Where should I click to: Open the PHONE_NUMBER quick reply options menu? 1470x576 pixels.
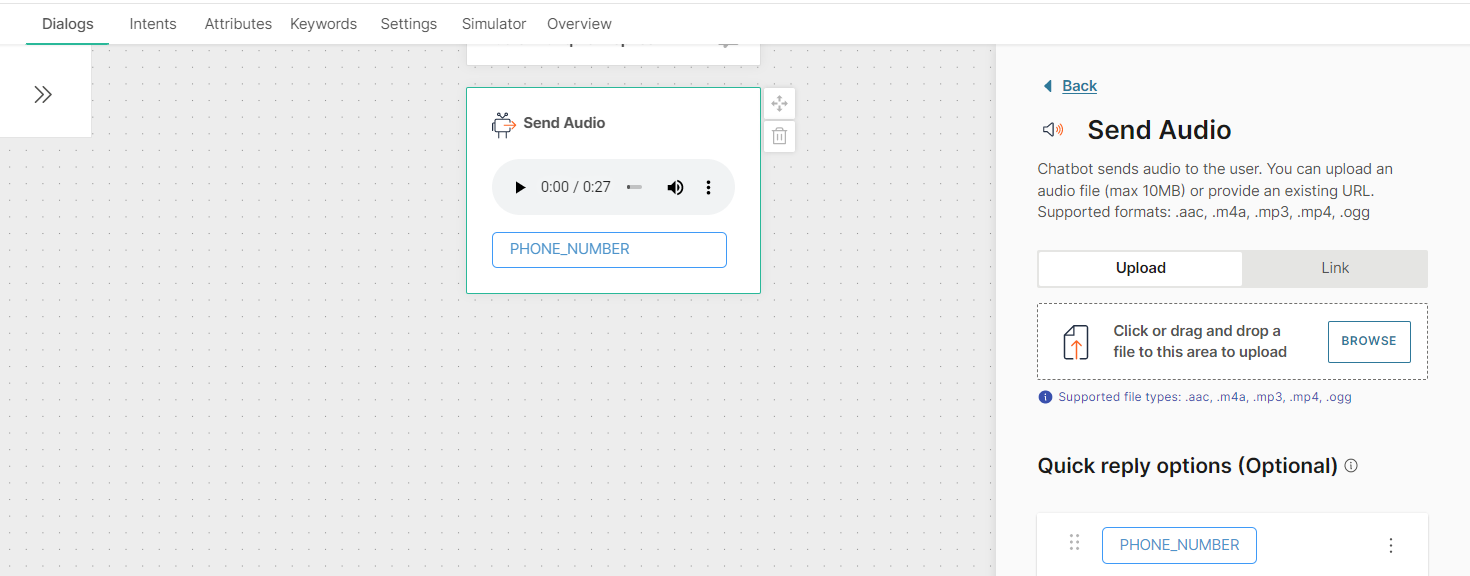point(1390,545)
